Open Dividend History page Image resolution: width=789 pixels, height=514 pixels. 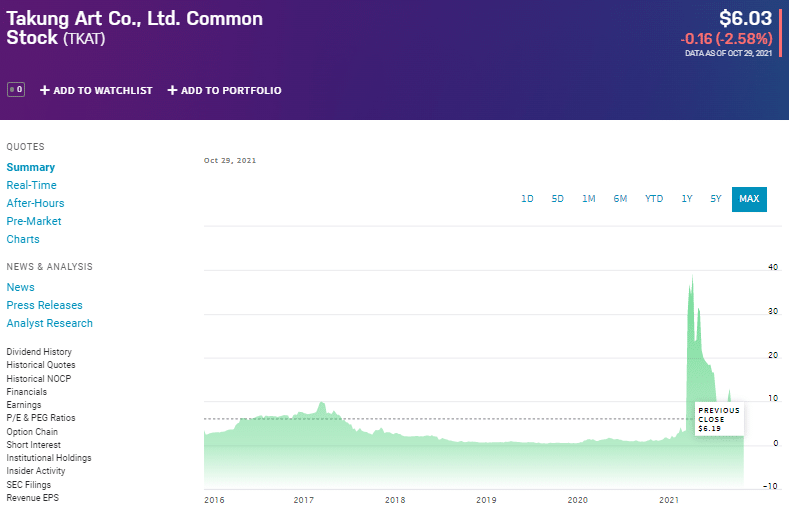(x=39, y=351)
